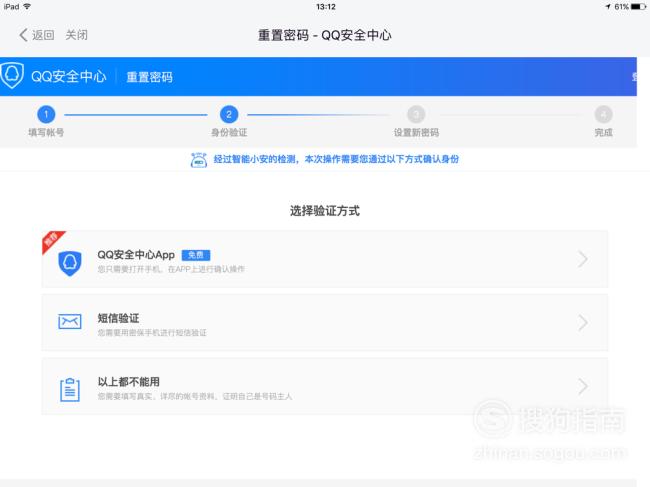This screenshot has width=650, height=487.
Task: Click the QQ安全中心 shield logo in the header
Action: pos(12,75)
